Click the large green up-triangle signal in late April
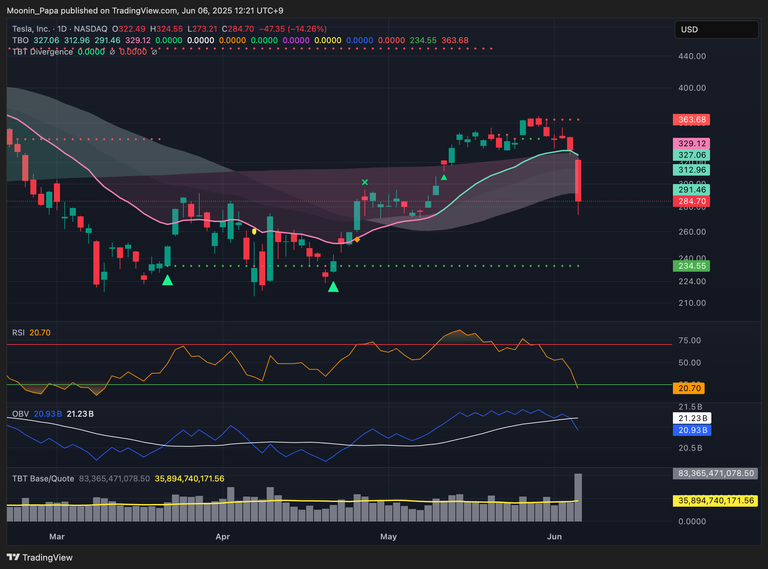Viewport: 768px width, 569px height. pos(334,286)
